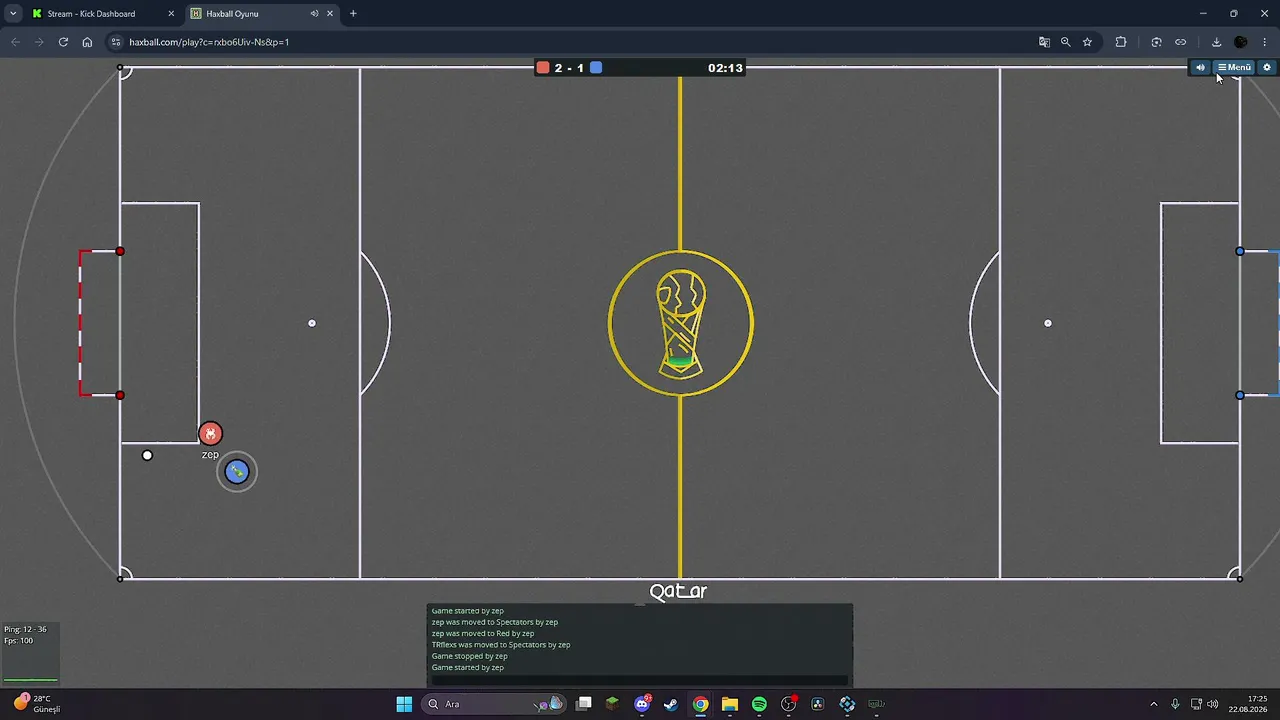Open the Haxball Menü button

1234,67
